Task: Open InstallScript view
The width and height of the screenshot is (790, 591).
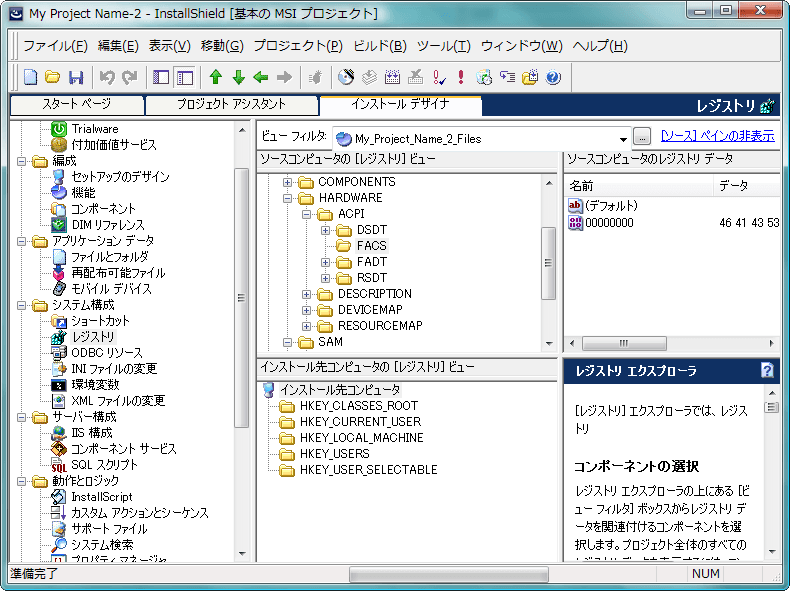Action: click(x=102, y=497)
